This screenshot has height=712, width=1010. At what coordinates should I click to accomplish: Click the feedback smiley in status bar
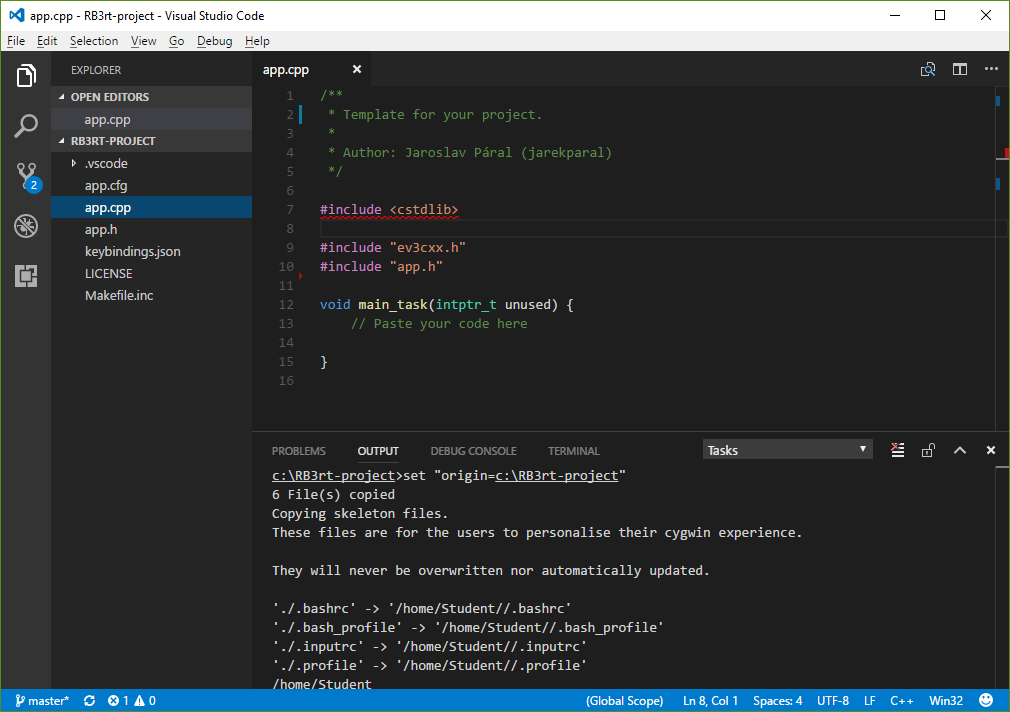coord(986,700)
